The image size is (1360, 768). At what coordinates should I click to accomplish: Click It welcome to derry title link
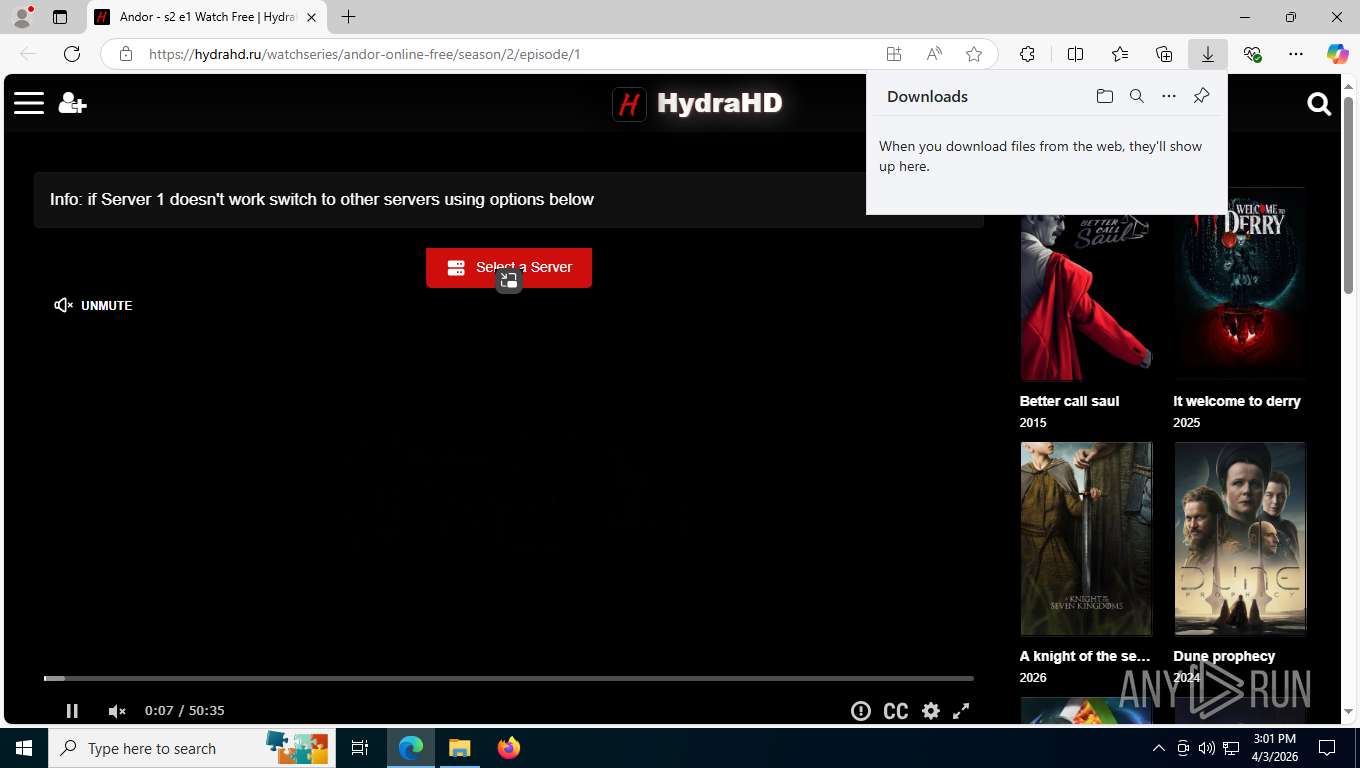[1237, 401]
